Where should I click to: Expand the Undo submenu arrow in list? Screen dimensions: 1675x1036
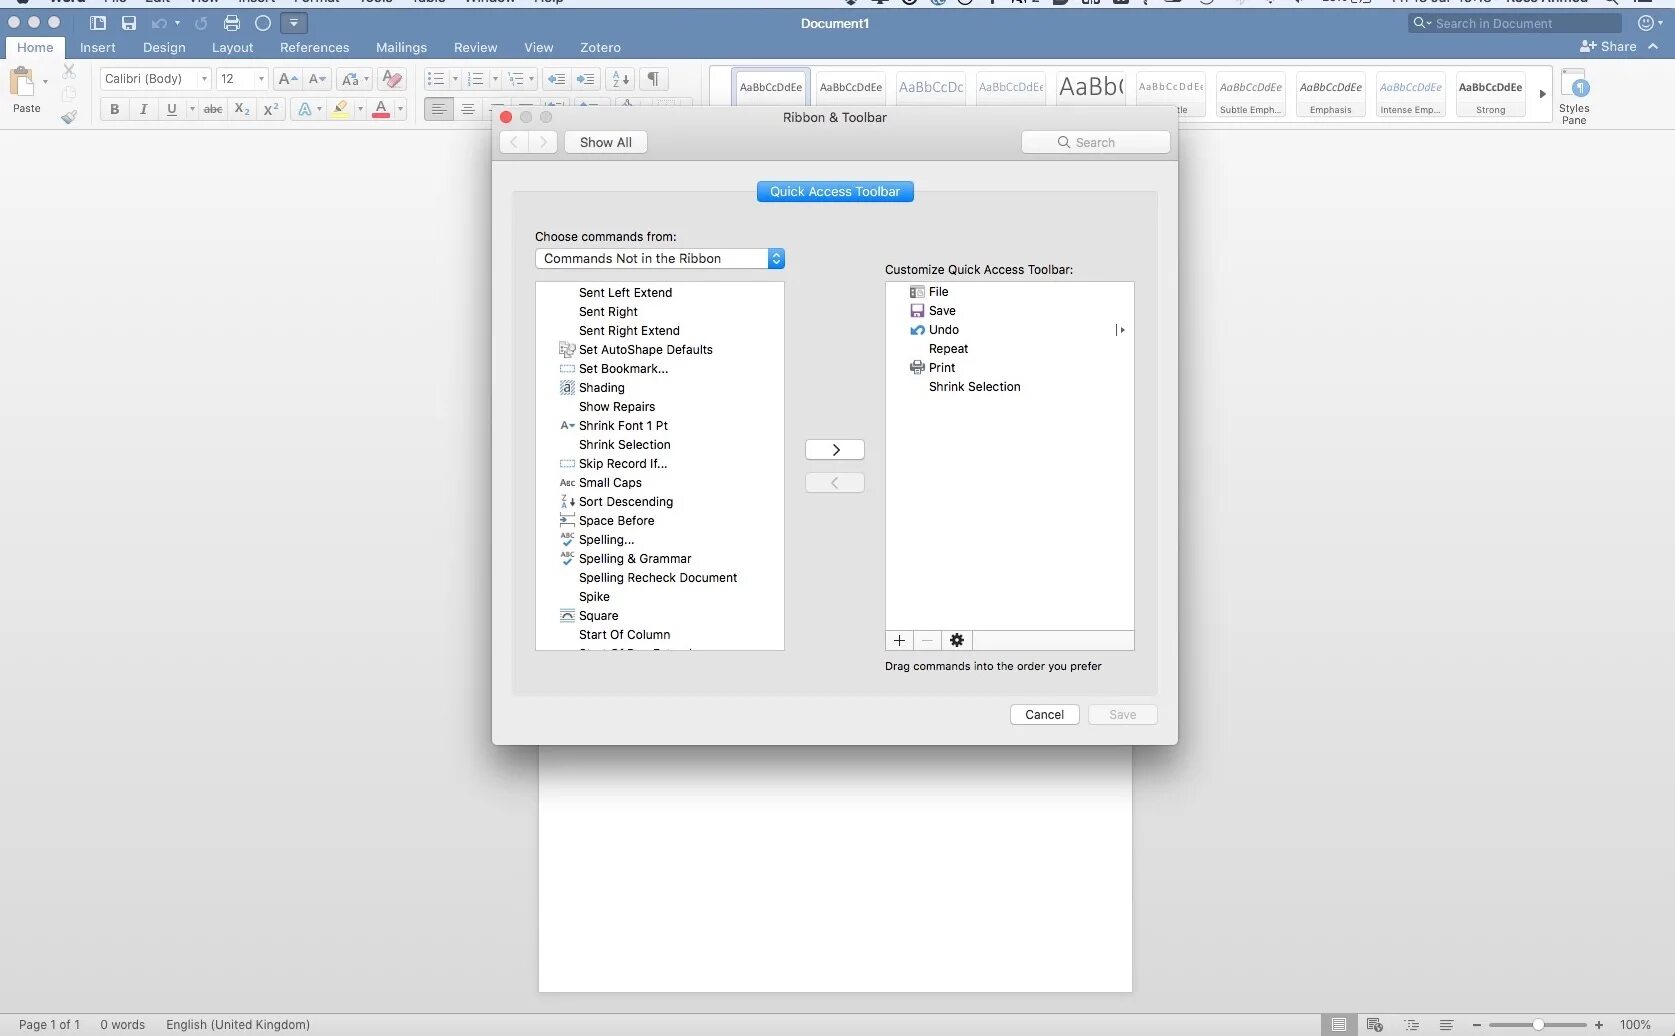(1121, 330)
